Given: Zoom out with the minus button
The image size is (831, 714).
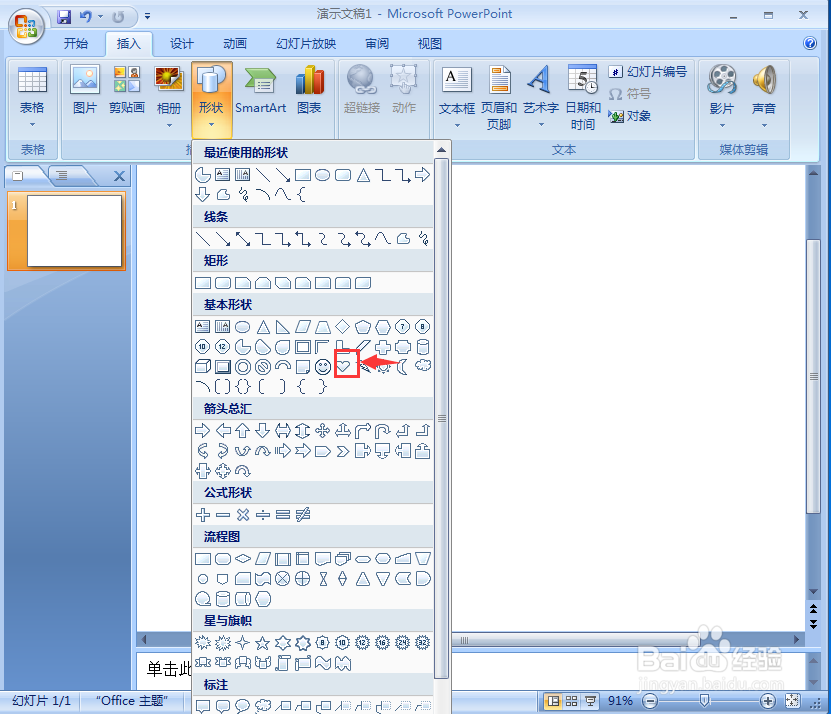Looking at the screenshot, I should pos(650,701).
